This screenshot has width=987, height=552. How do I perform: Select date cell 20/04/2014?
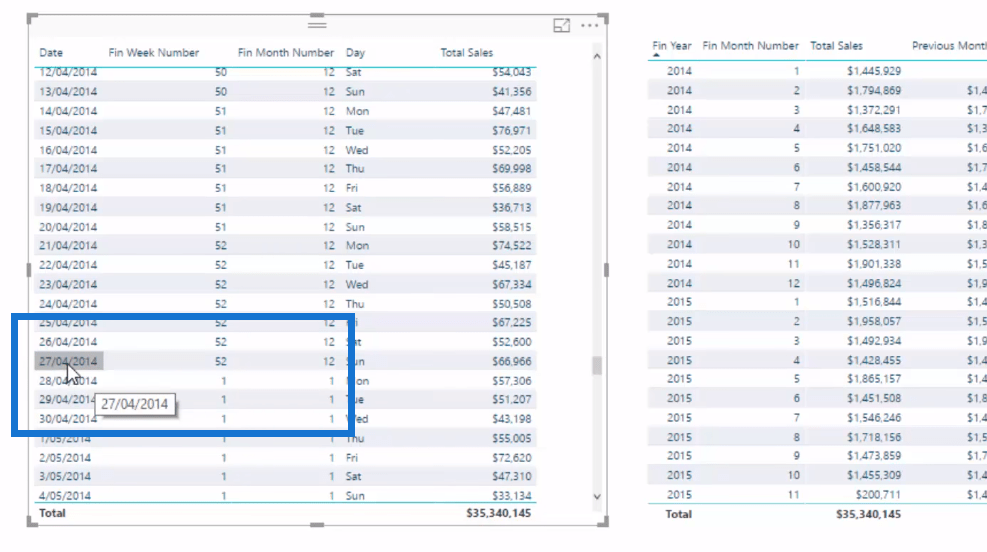point(68,227)
